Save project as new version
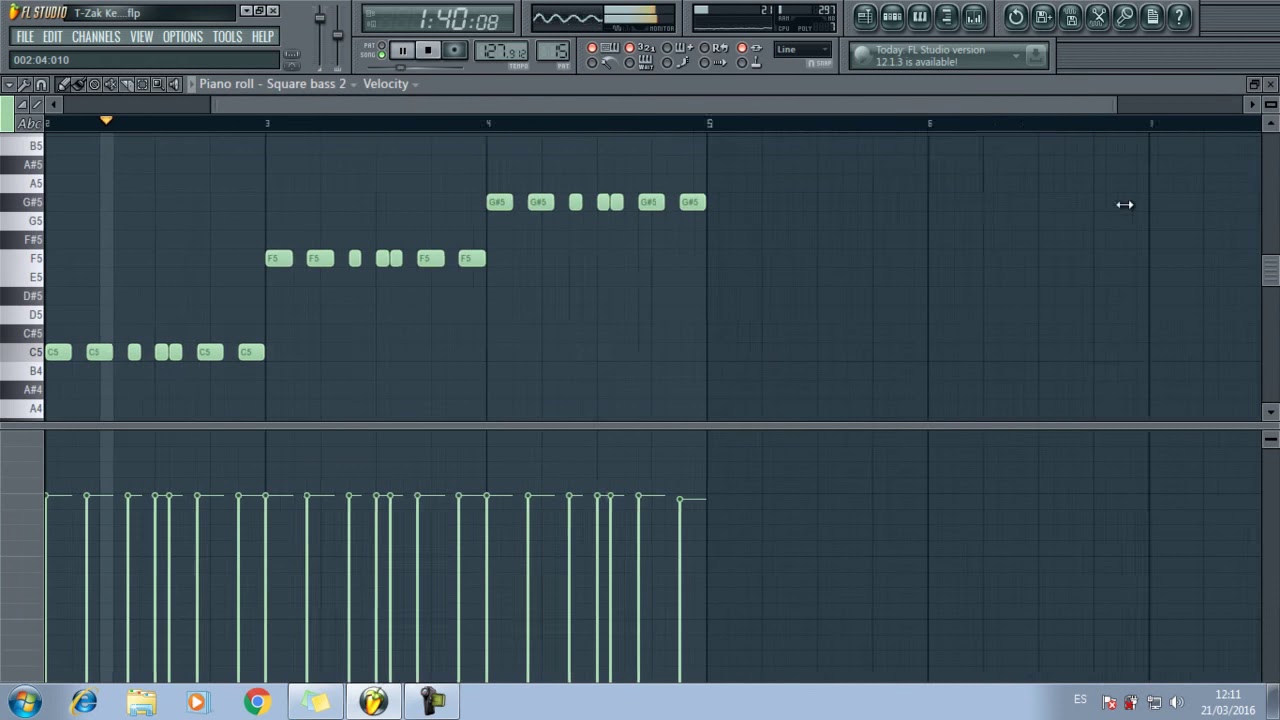 coord(1043,16)
